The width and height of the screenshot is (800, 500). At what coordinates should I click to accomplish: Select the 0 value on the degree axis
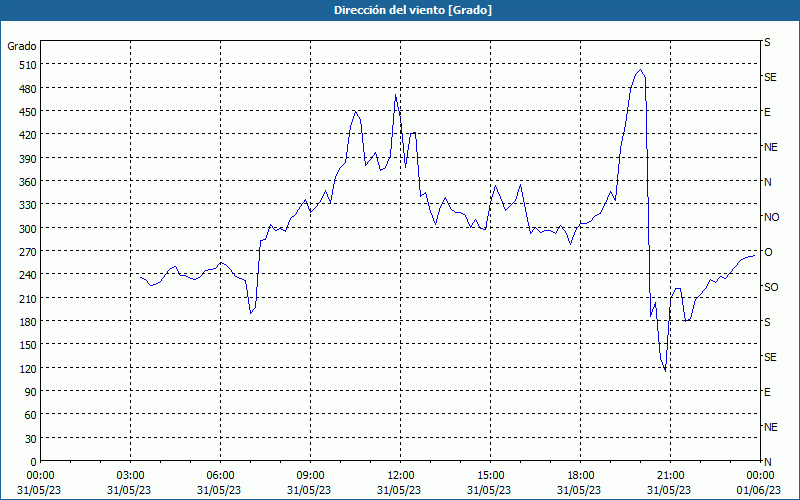pos(33,462)
